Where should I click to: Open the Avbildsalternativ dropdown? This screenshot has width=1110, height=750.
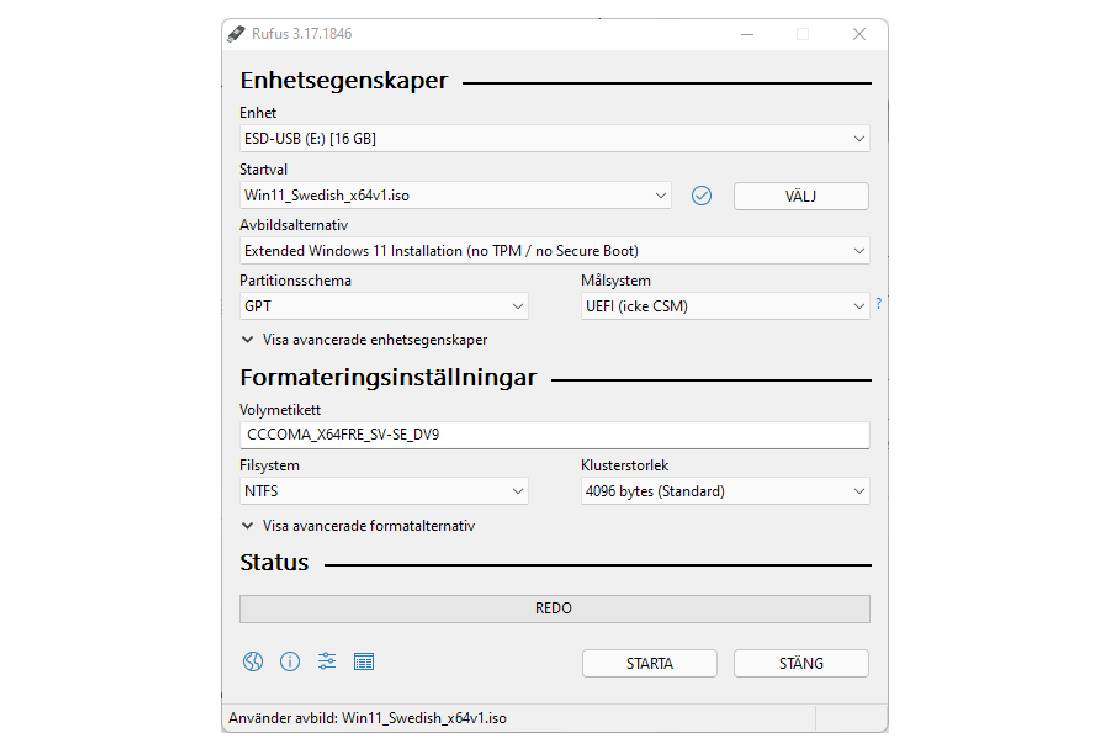coord(554,251)
